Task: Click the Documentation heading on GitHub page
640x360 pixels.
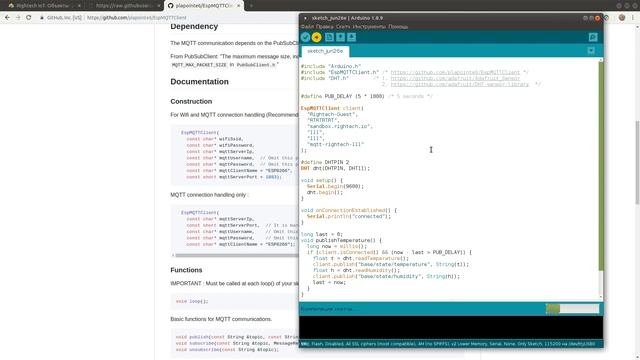Action: point(199,82)
